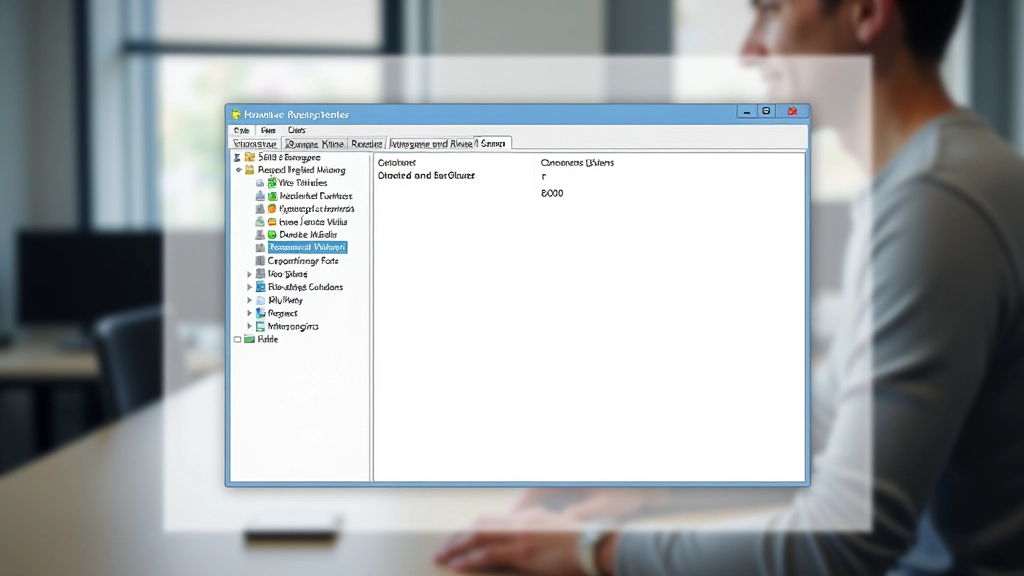Open the last menu in the menu bar
Screen dimensions: 1024x576
[x=296, y=131]
